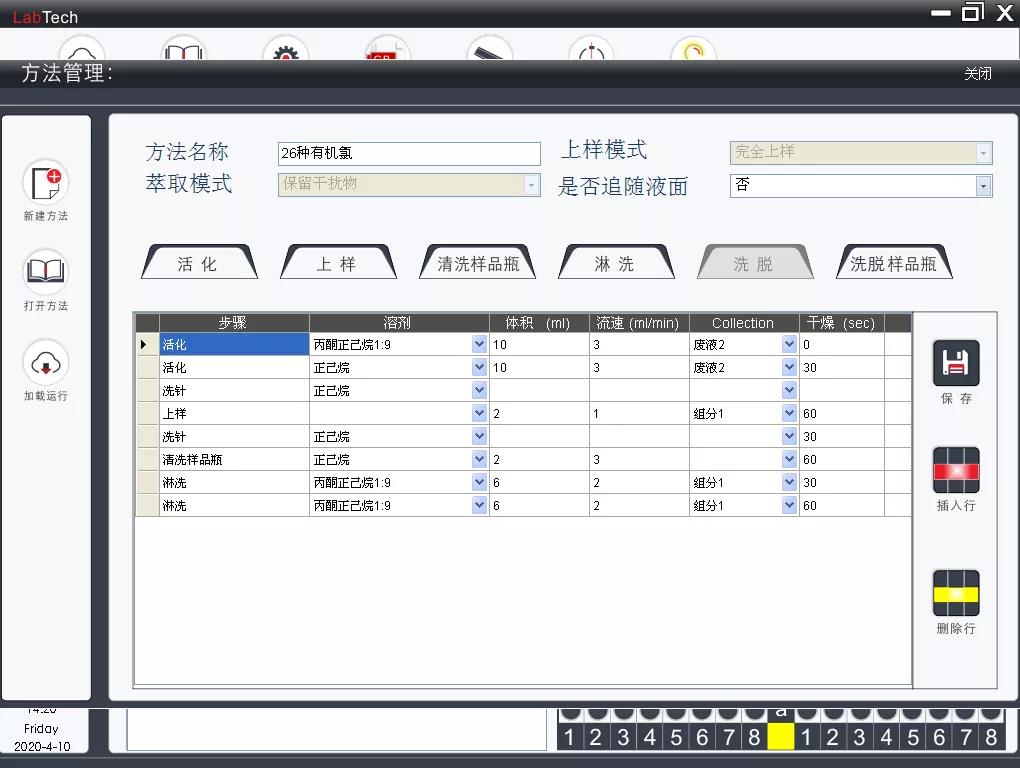Click the red 插入行 insert row icon
1020x768 pixels.
[955, 471]
